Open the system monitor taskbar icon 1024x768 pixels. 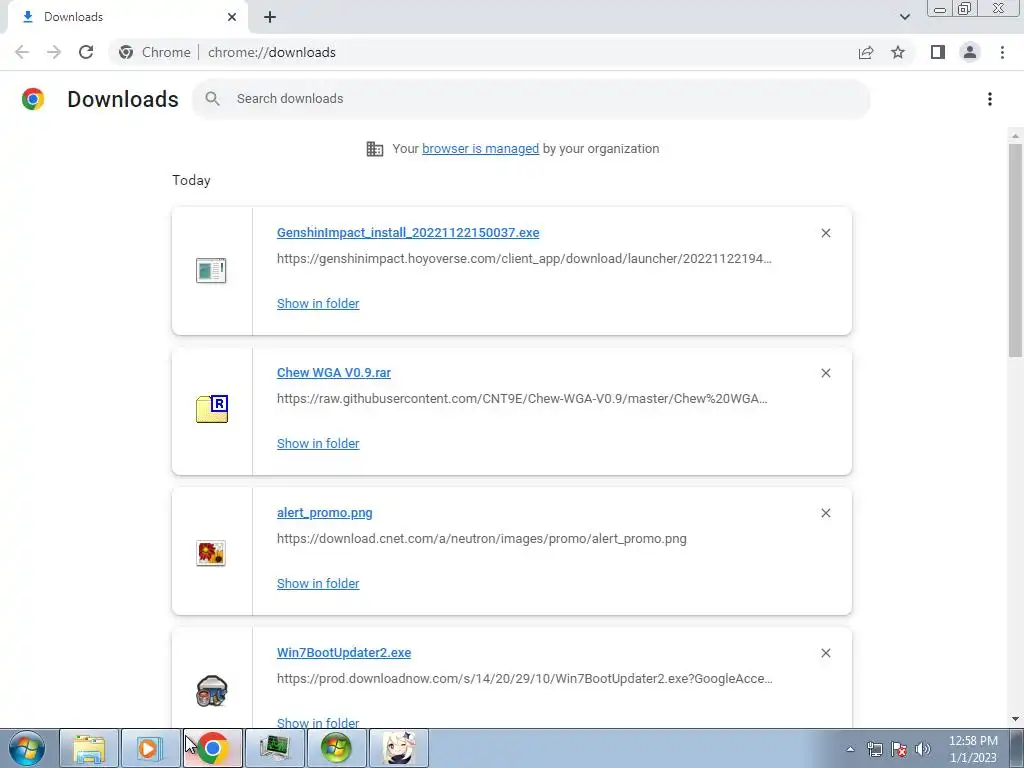pyautogui.click(x=274, y=748)
